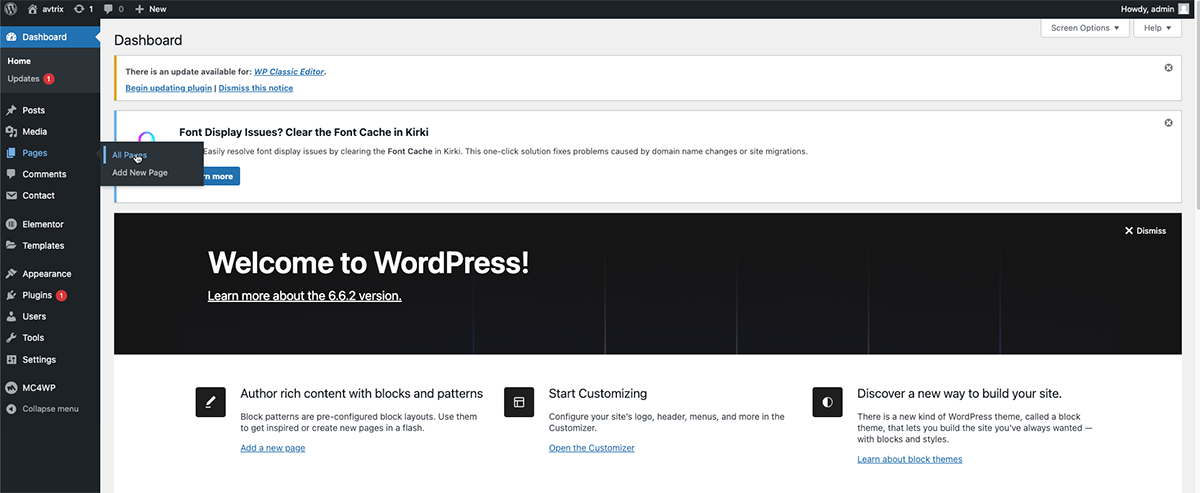Open Posts via the pushpin icon

(11, 110)
